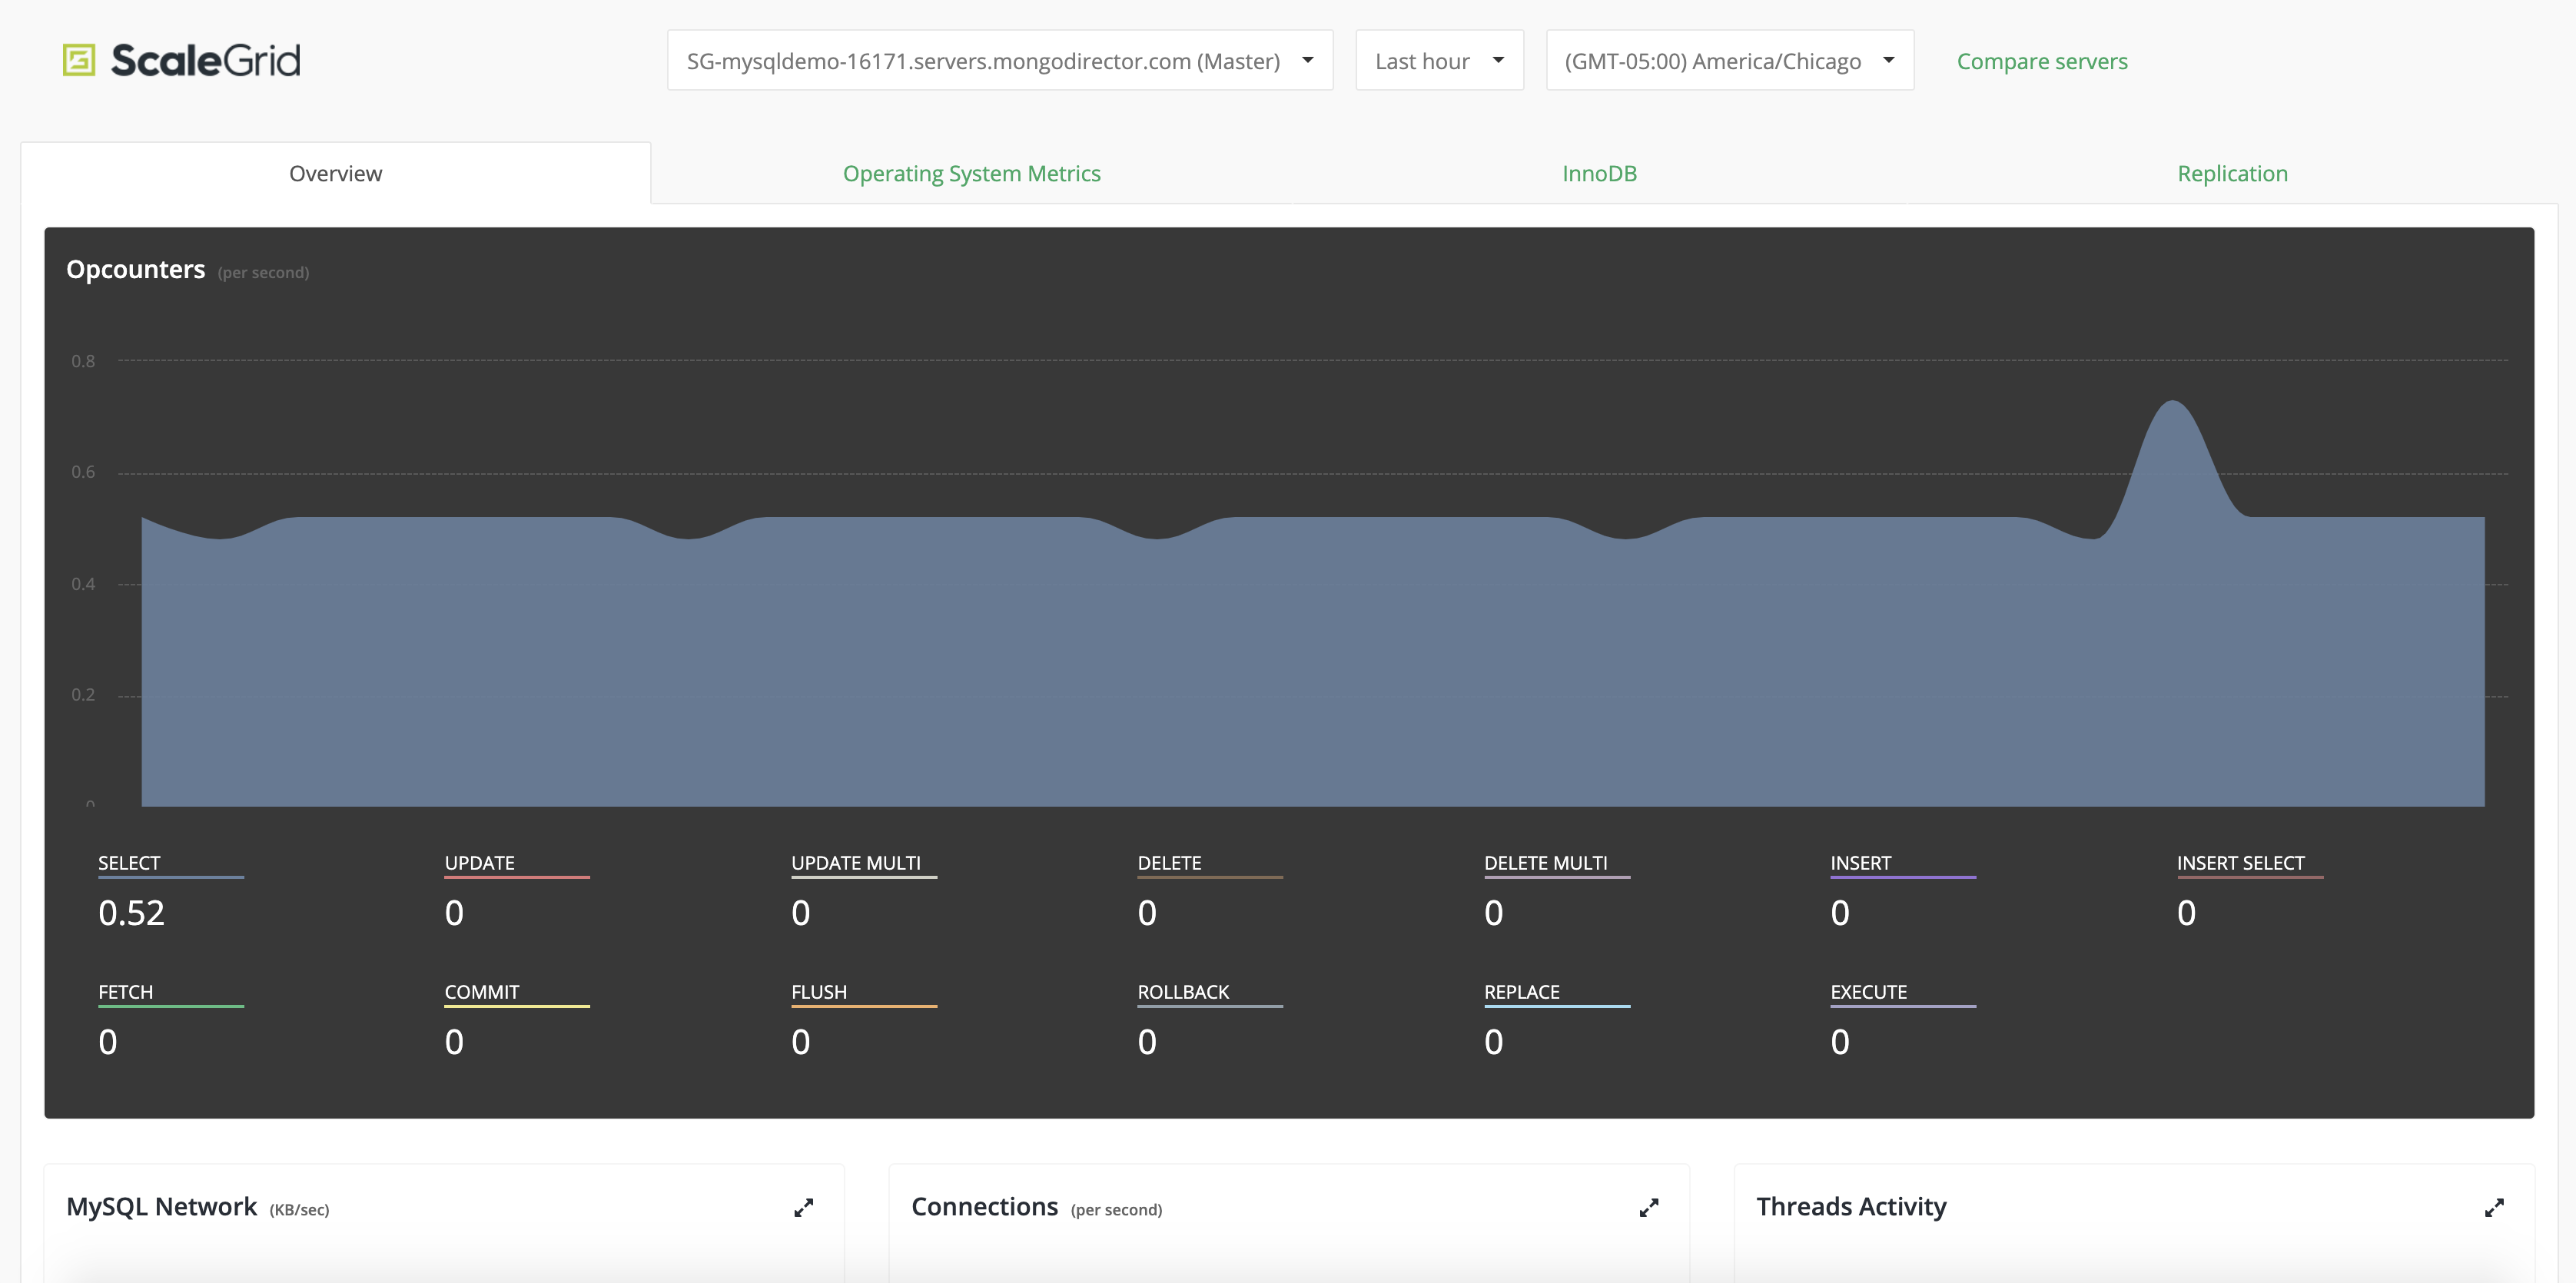Click the ScaleGrid logo icon
Image resolution: width=2576 pixels, height=1283 pixels.
(79, 60)
